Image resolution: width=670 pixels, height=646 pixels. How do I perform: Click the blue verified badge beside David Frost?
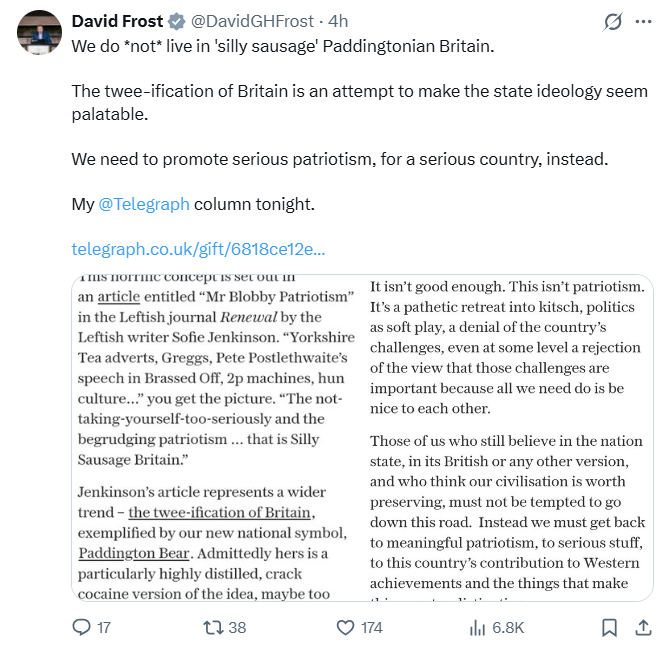click(x=177, y=21)
